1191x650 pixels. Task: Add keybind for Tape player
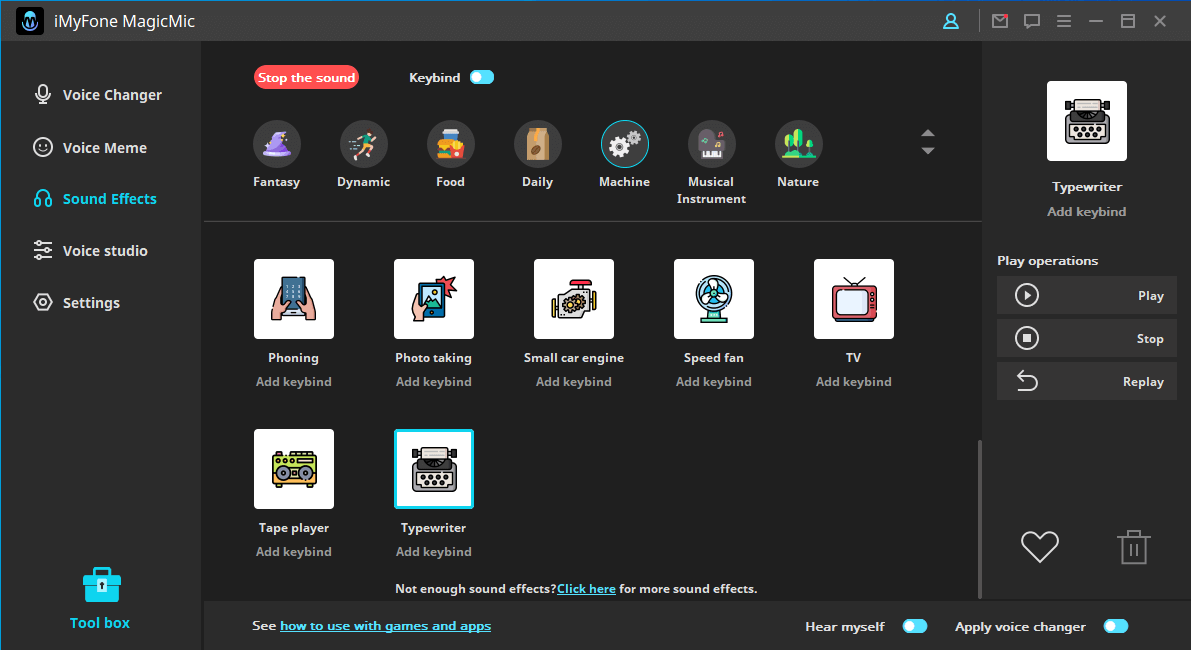click(x=294, y=552)
